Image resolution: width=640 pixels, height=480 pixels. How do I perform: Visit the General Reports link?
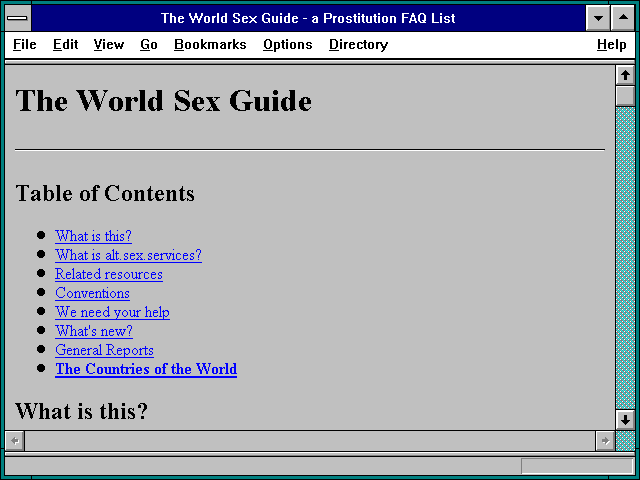(104, 350)
